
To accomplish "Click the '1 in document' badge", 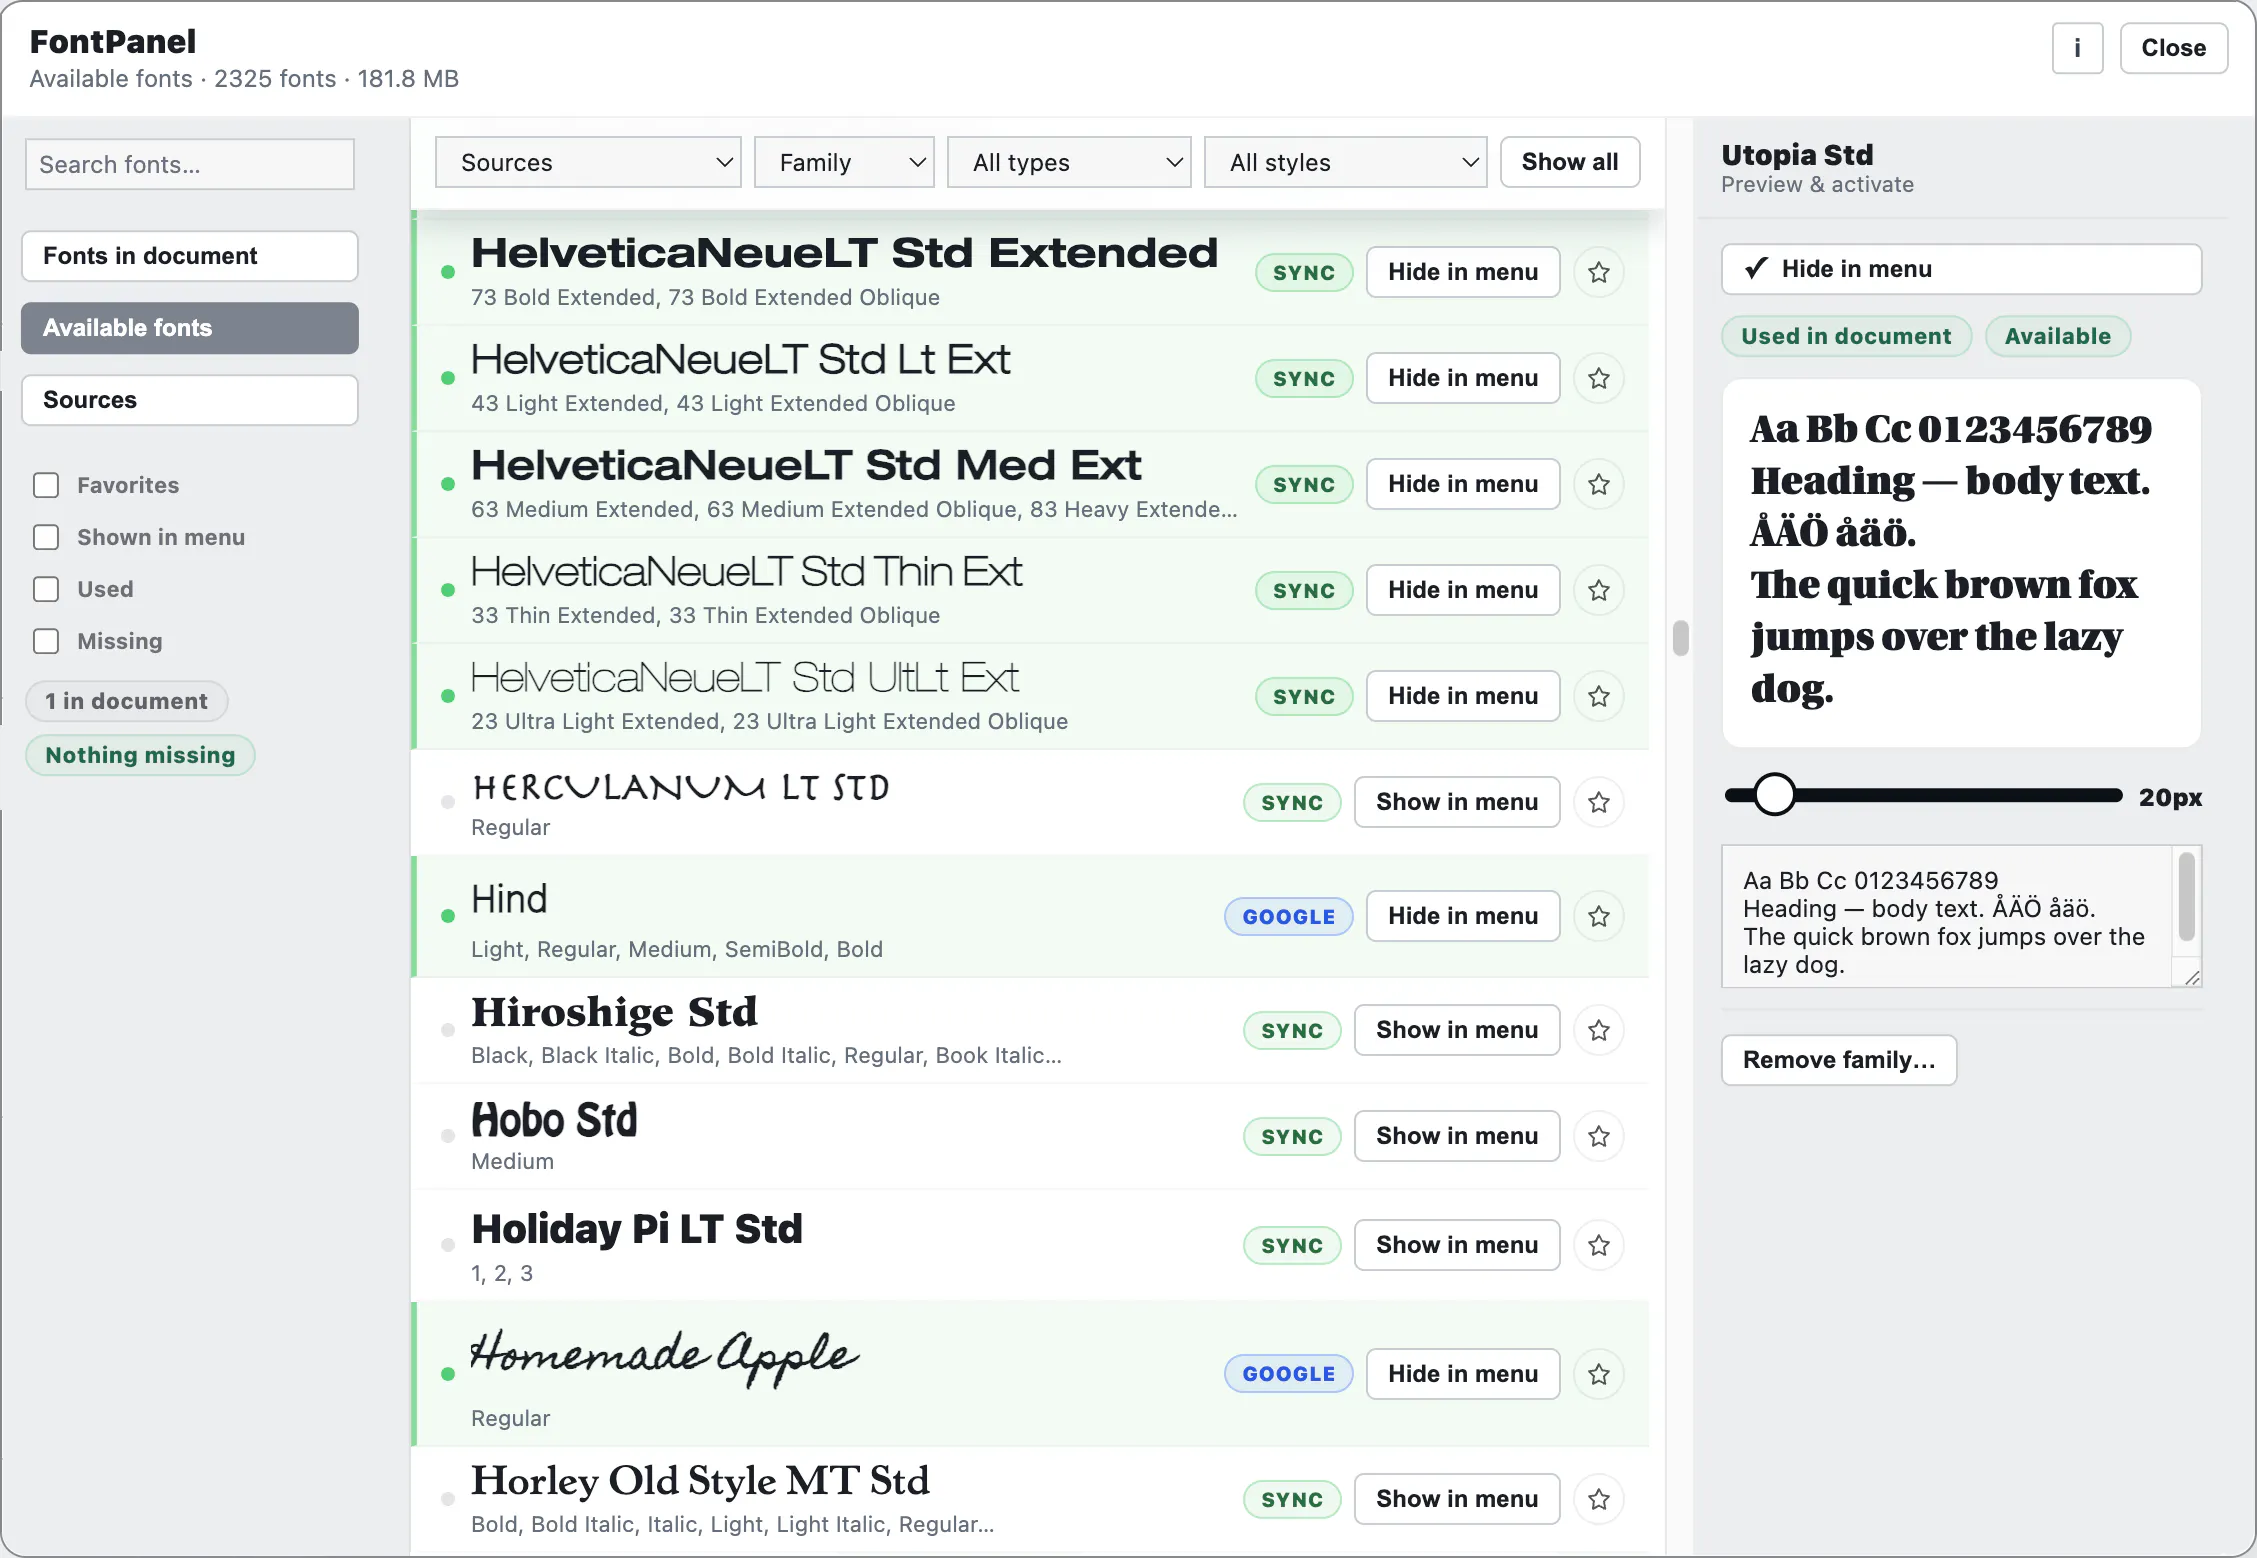I will point(127,701).
